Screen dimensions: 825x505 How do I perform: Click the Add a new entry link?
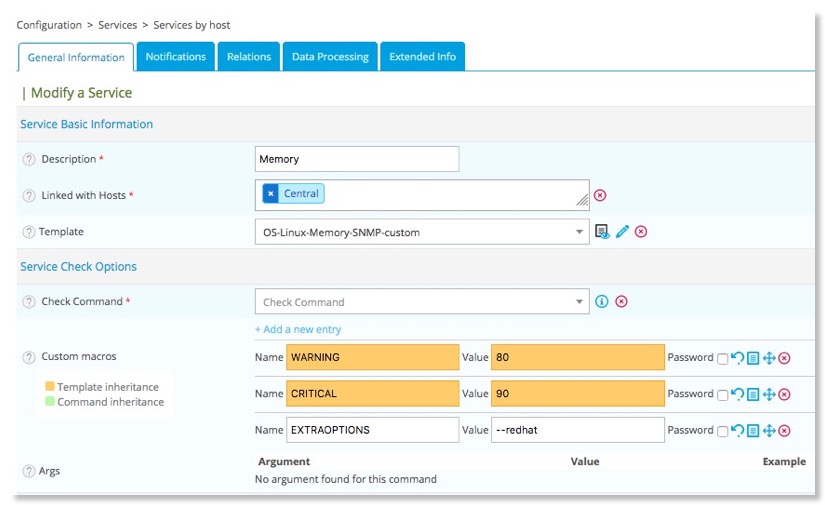pyautogui.click(x=298, y=329)
